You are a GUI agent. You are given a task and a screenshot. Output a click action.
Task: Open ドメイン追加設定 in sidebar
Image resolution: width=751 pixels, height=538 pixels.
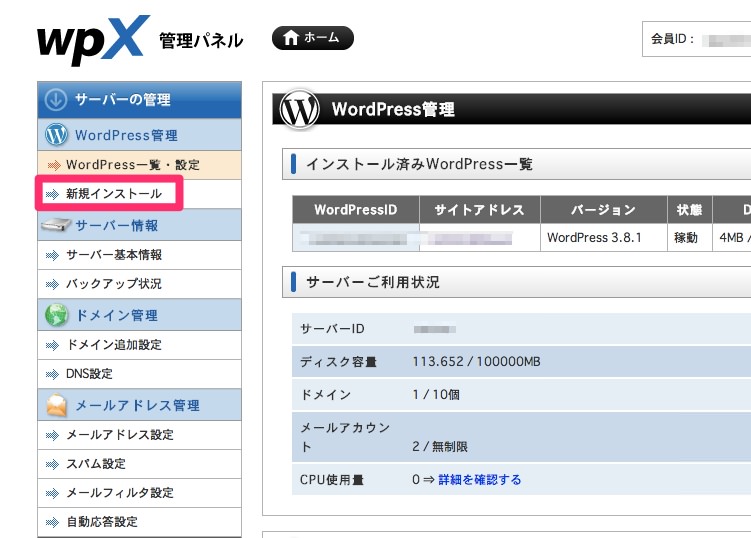coord(139,345)
